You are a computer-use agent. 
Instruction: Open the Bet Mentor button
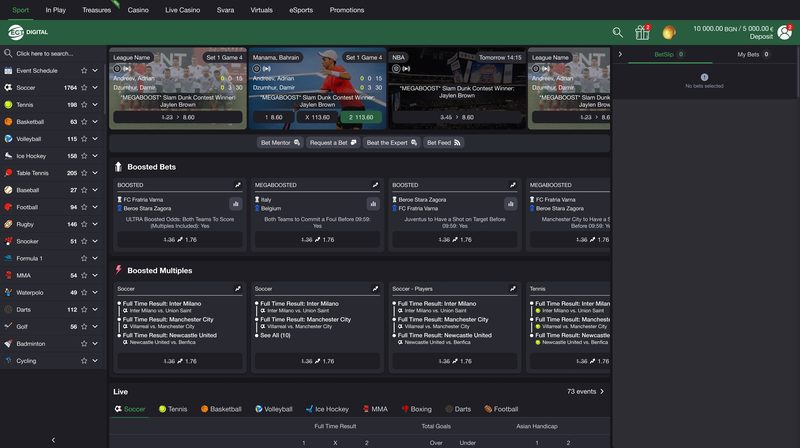click(x=280, y=143)
